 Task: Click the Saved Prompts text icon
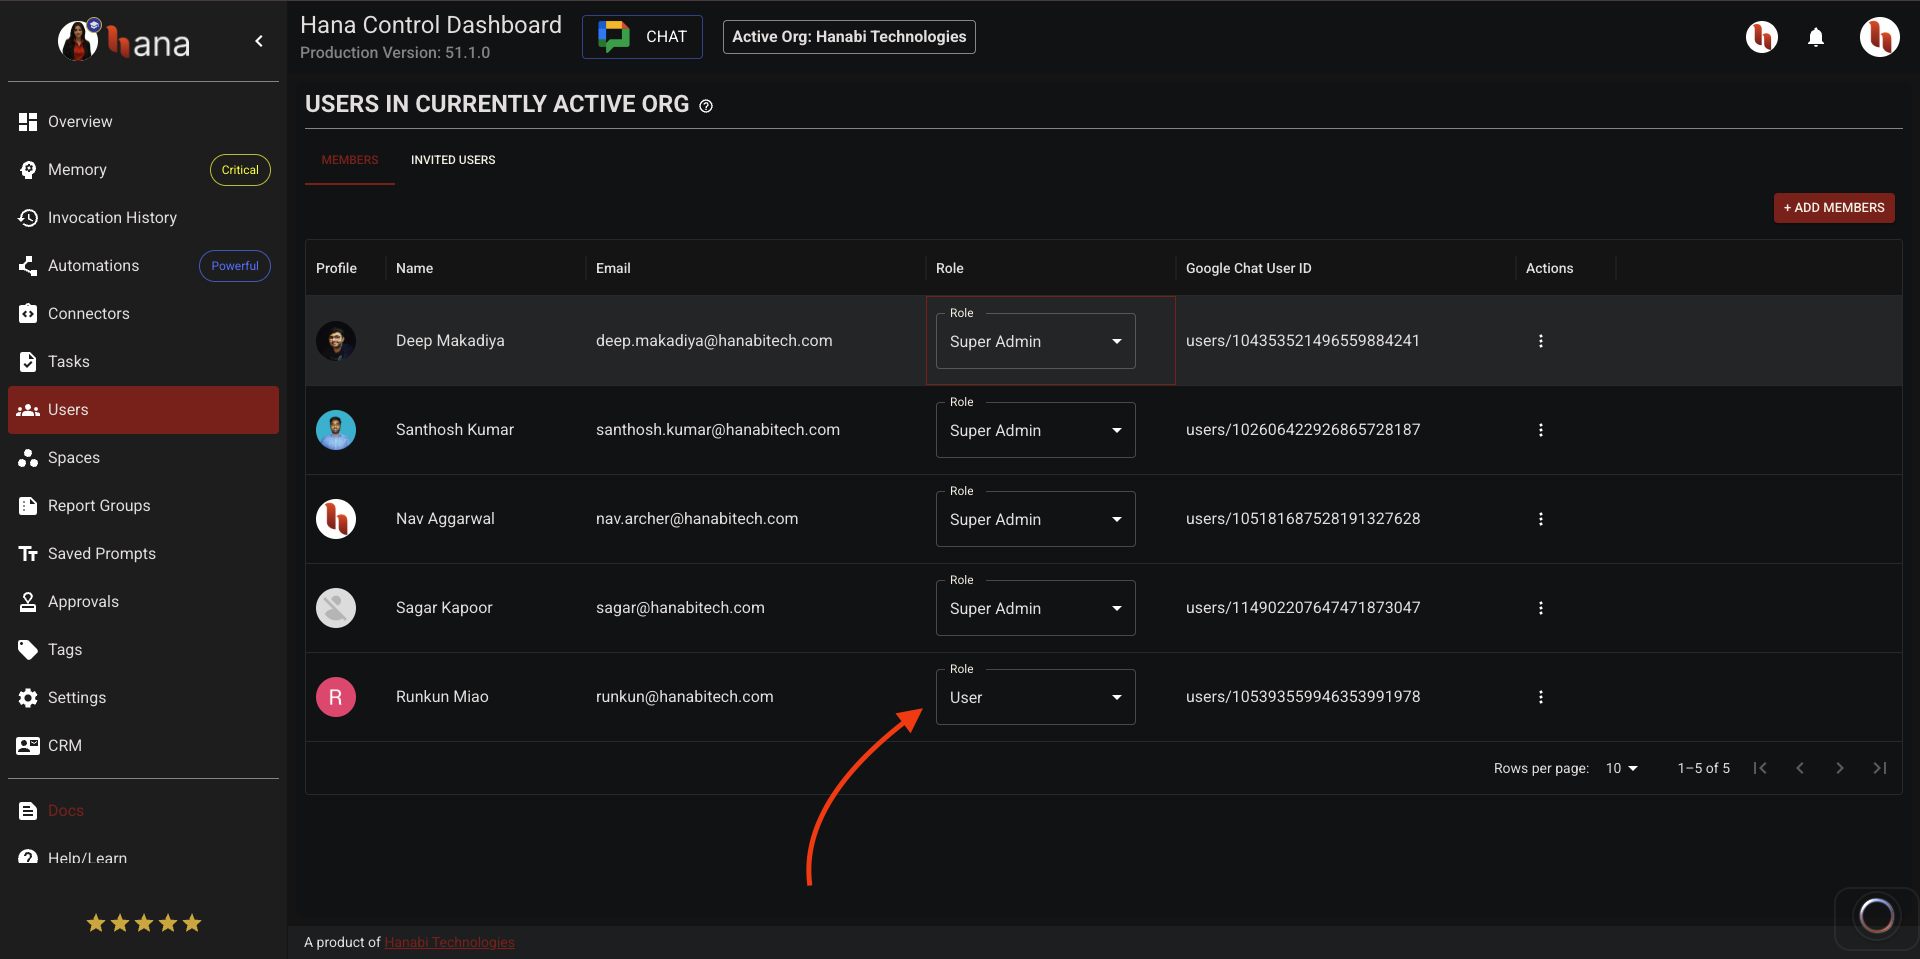28,554
